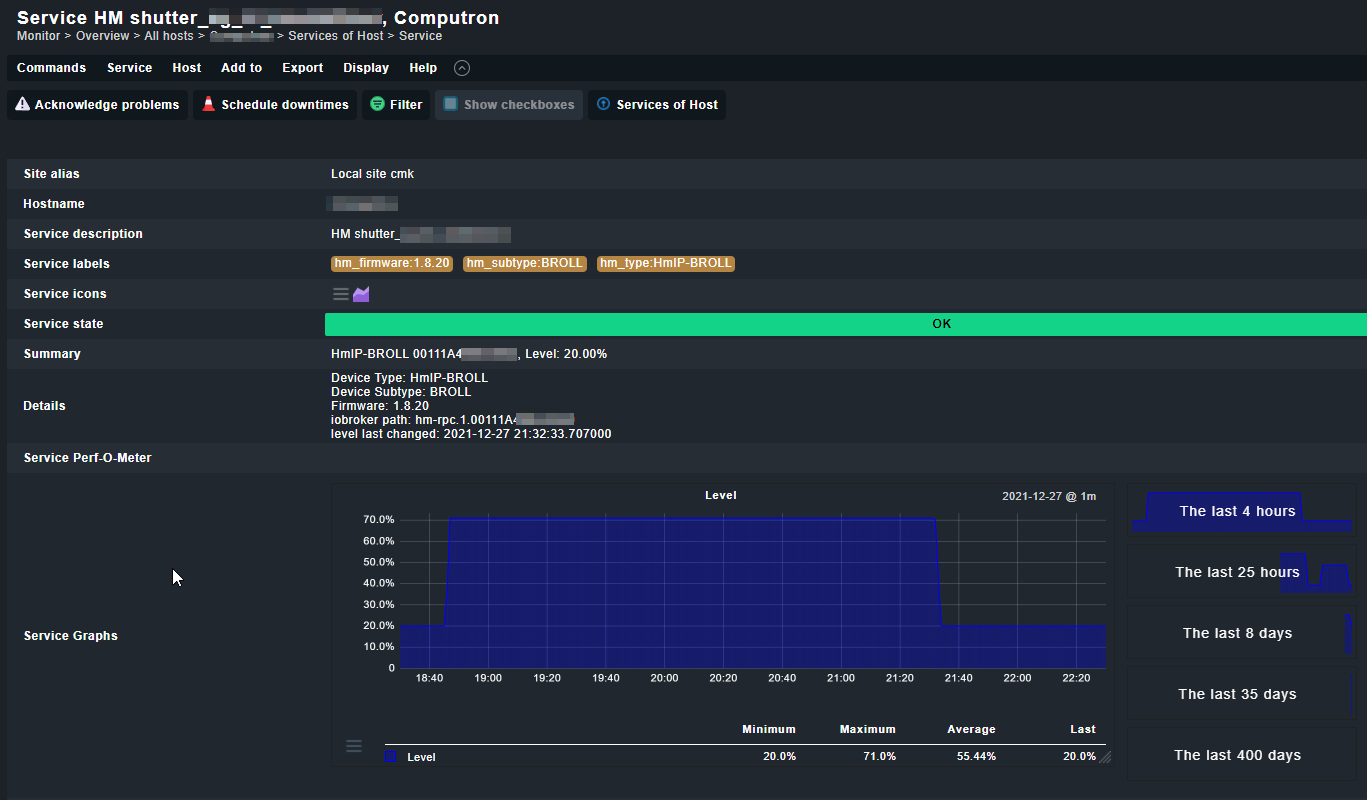Open Services of Host breadcrumb link
This screenshot has height=800, width=1367.
335,36
